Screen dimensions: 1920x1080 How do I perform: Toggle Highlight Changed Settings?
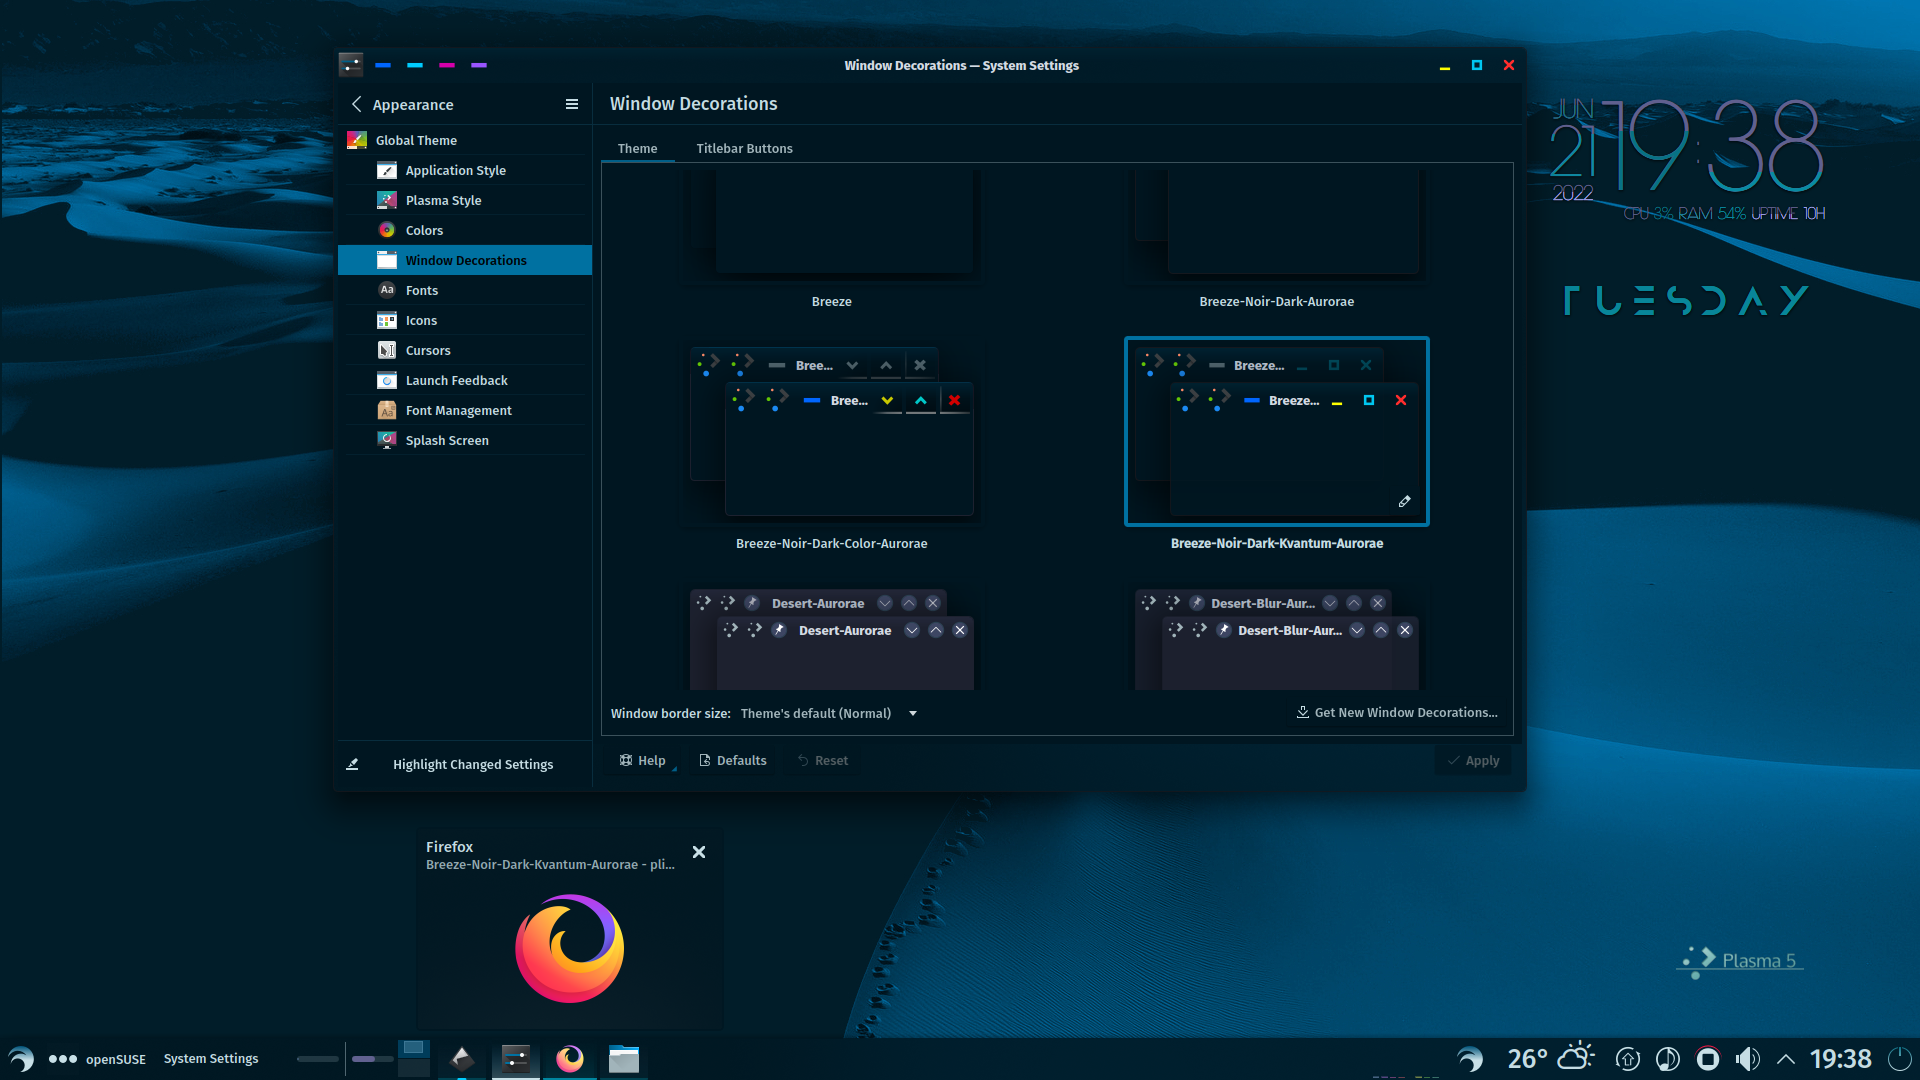(x=465, y=764)
